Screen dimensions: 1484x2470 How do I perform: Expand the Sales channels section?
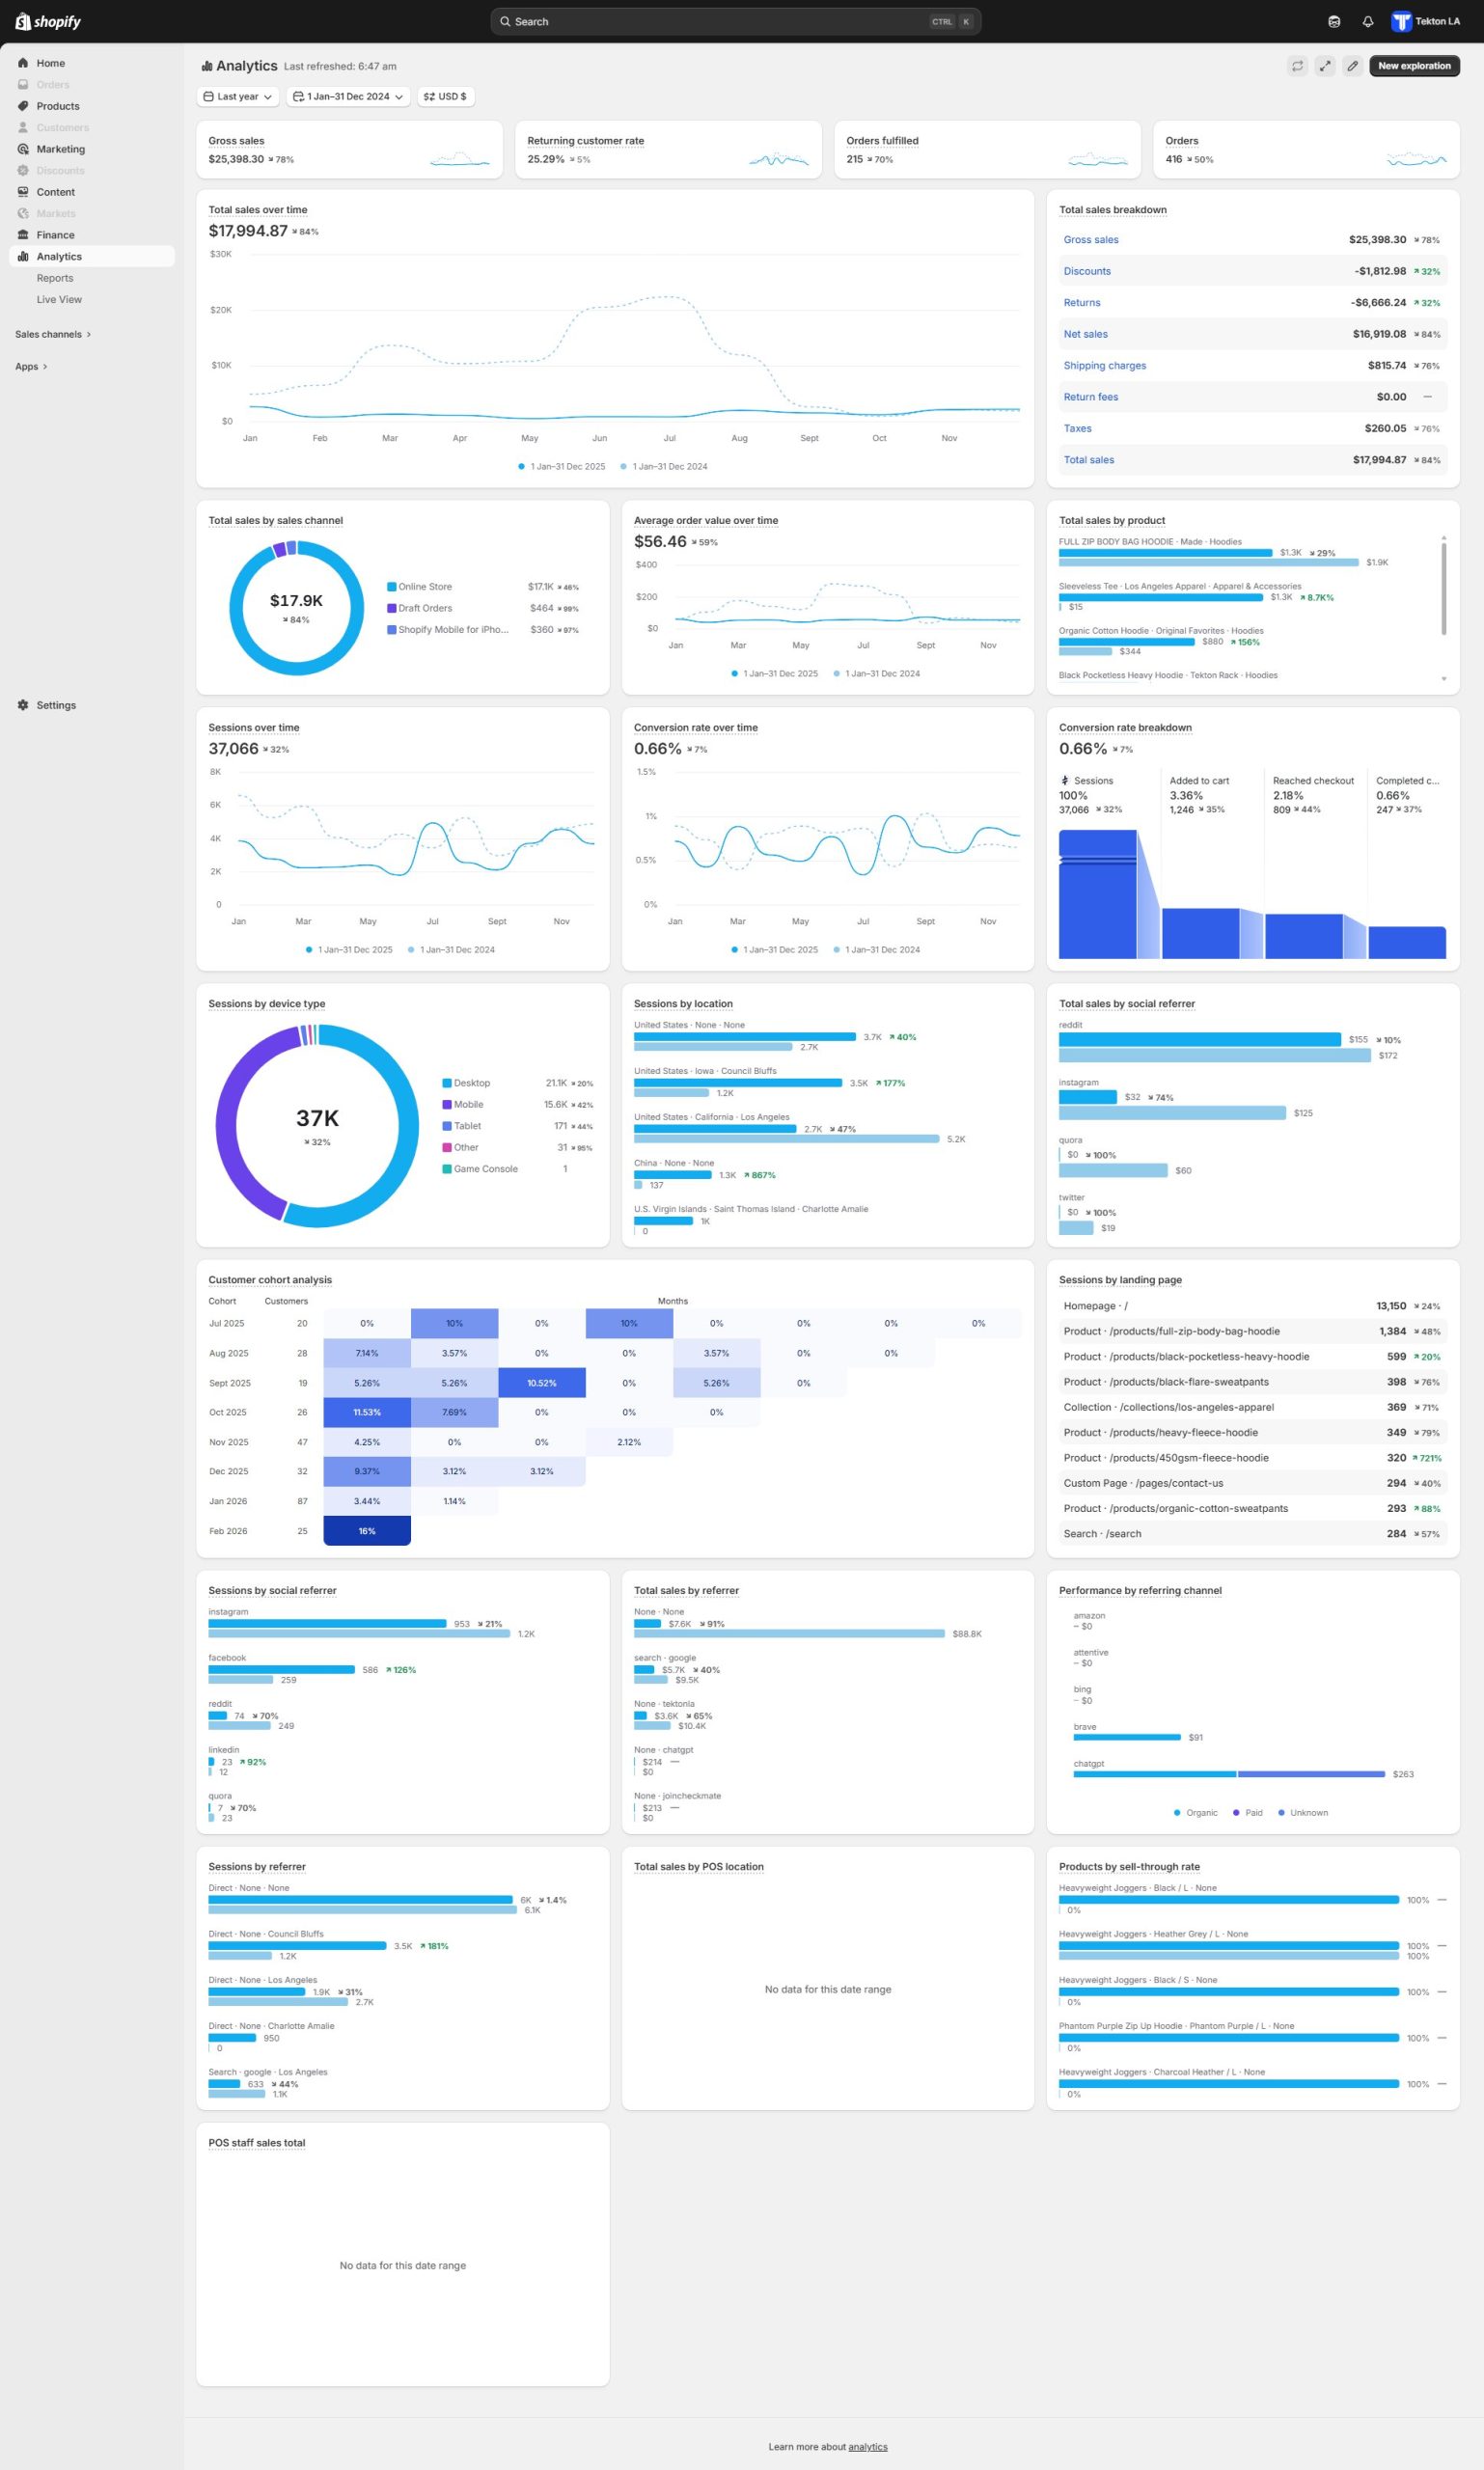coord(53,335)
